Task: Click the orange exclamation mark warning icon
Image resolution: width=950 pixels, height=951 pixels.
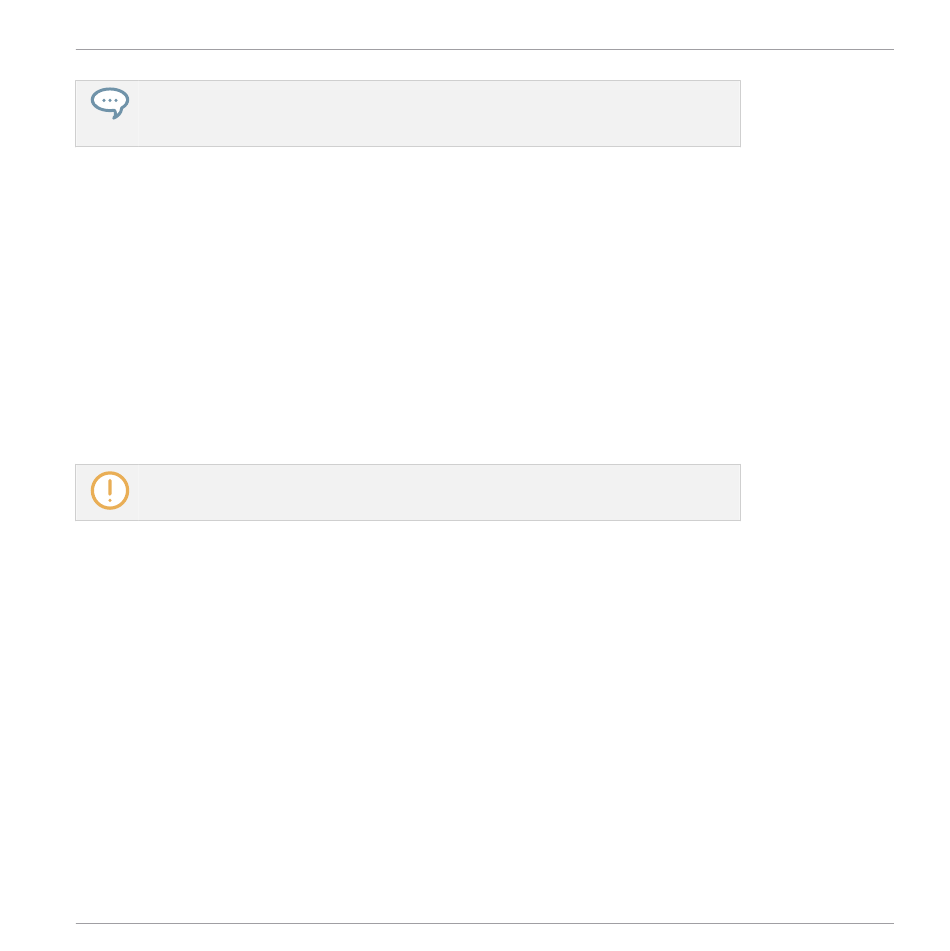Action: click(x=110, y=490)
